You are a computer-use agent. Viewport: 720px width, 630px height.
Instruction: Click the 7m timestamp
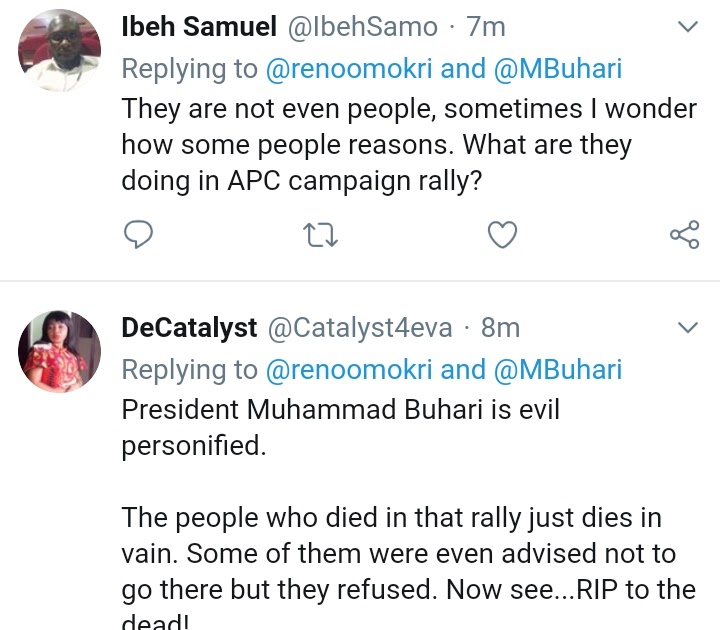(486, 28)
